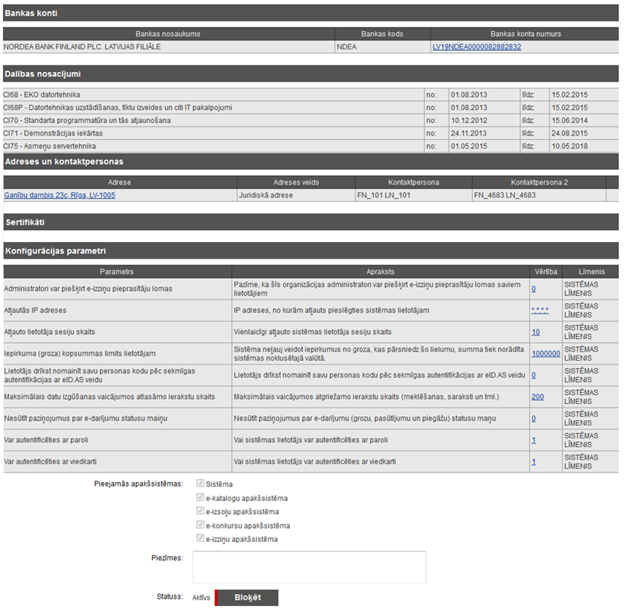
Task: Open value for Var autentificēties ar viedkarti
Action: [534, 461]
